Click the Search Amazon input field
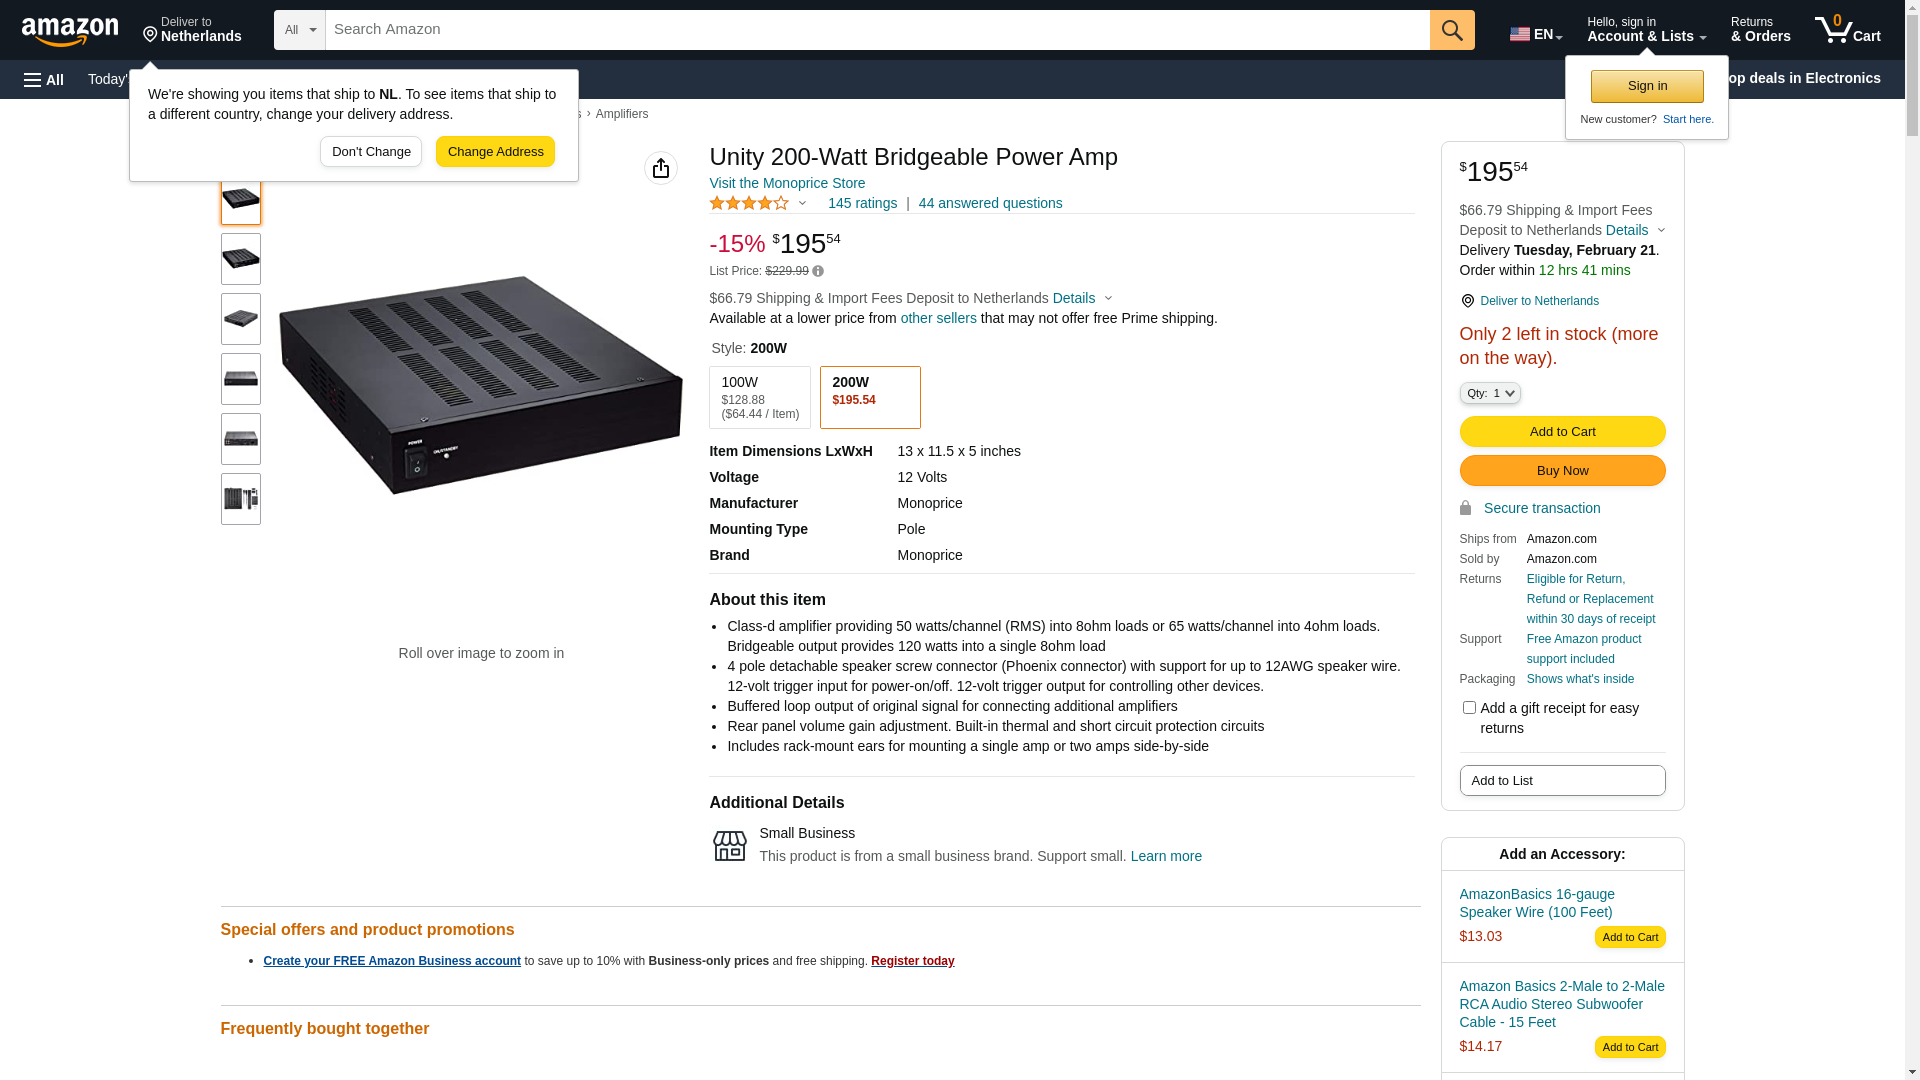The image size is (1920, 1080). click(877, 30)
